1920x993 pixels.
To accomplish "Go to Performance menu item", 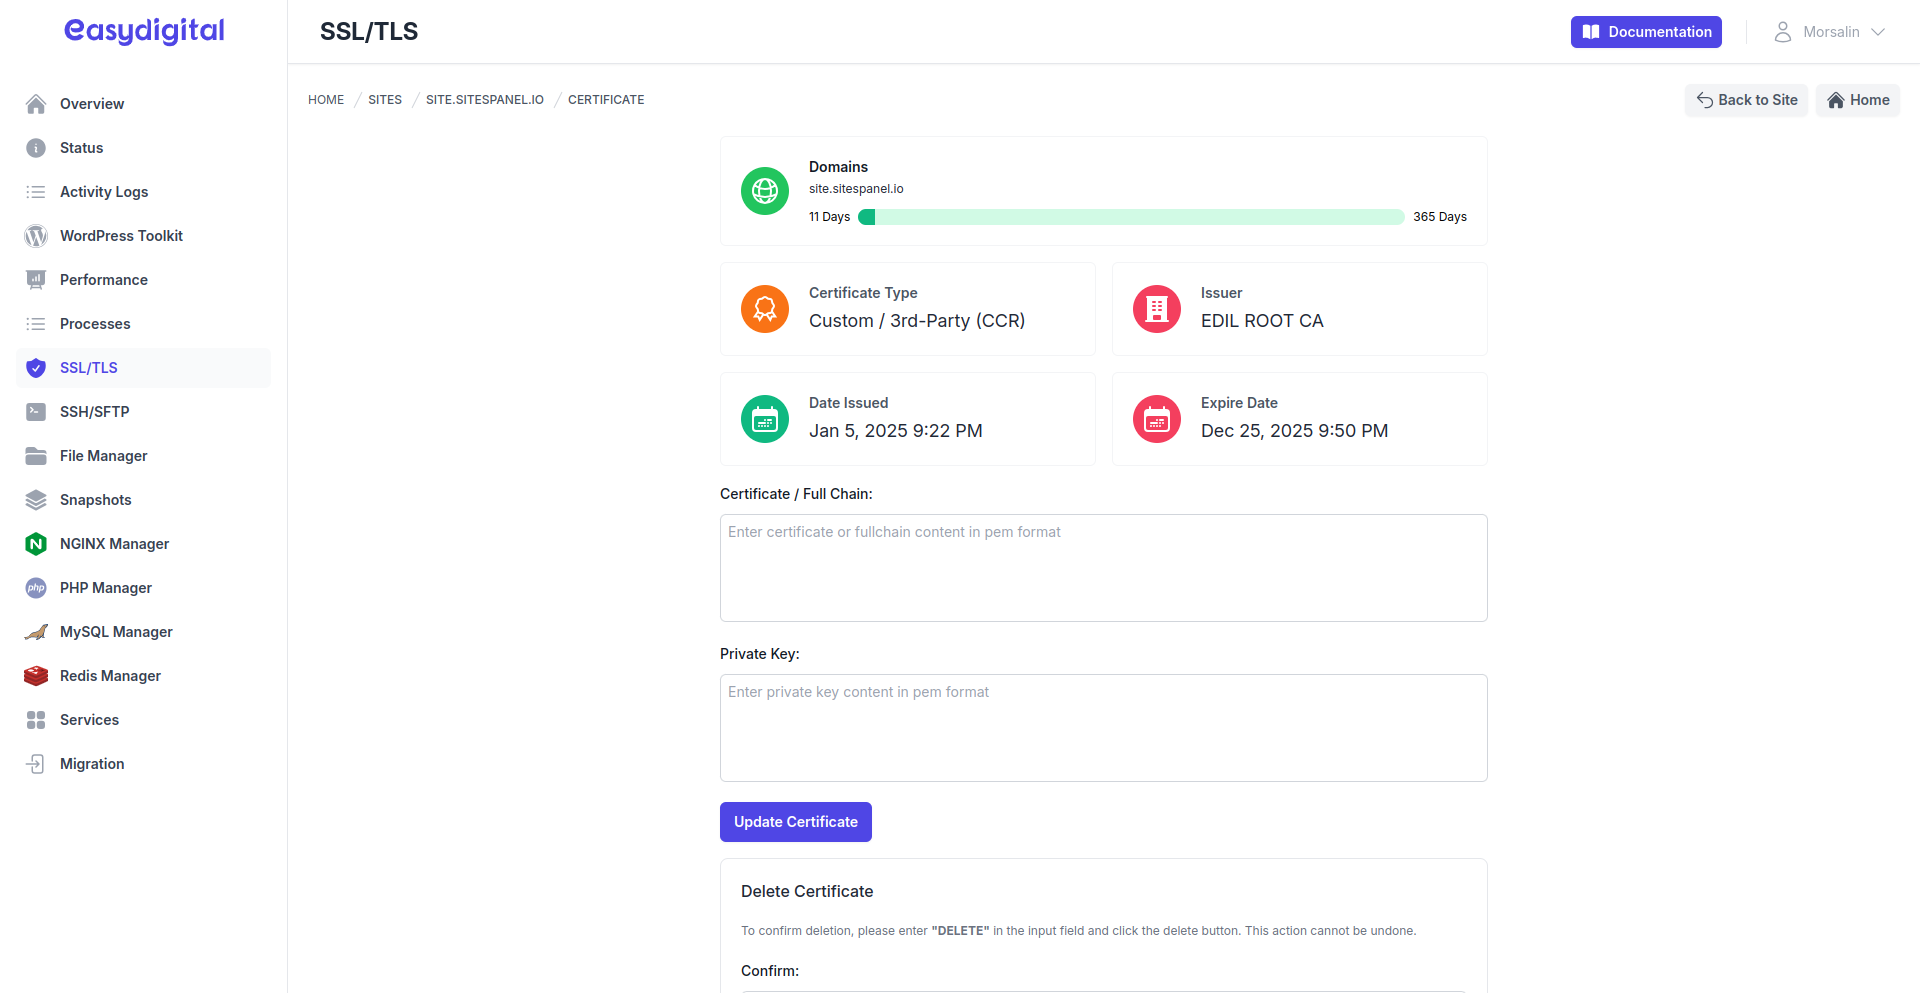I will [104, 280].
